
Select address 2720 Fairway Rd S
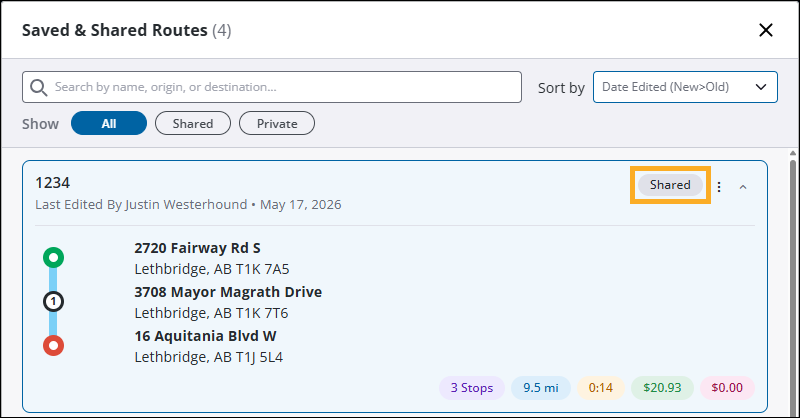(197, 248)
